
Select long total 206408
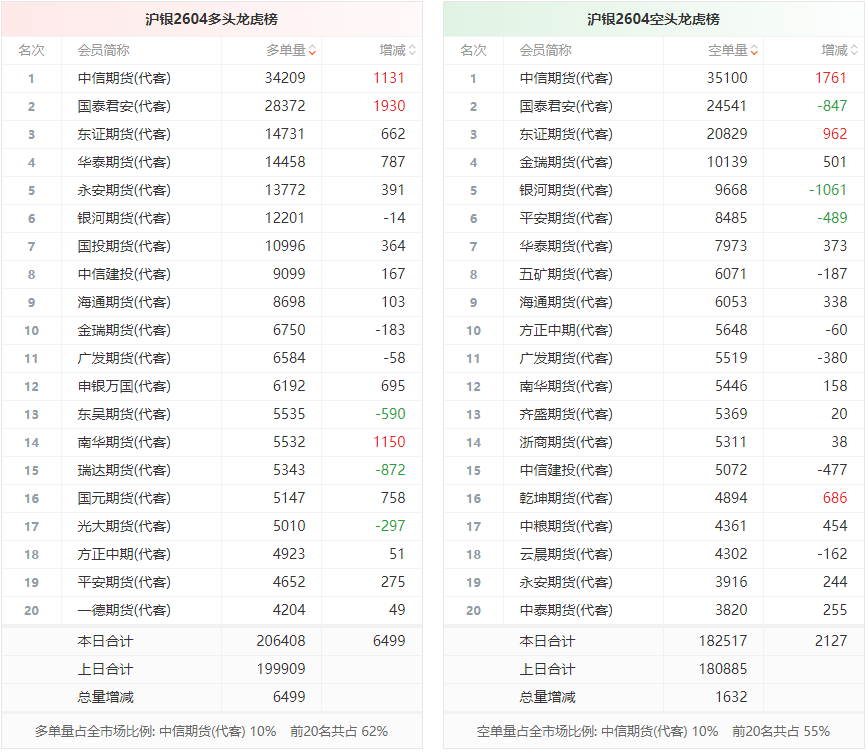tap(281, 641)
